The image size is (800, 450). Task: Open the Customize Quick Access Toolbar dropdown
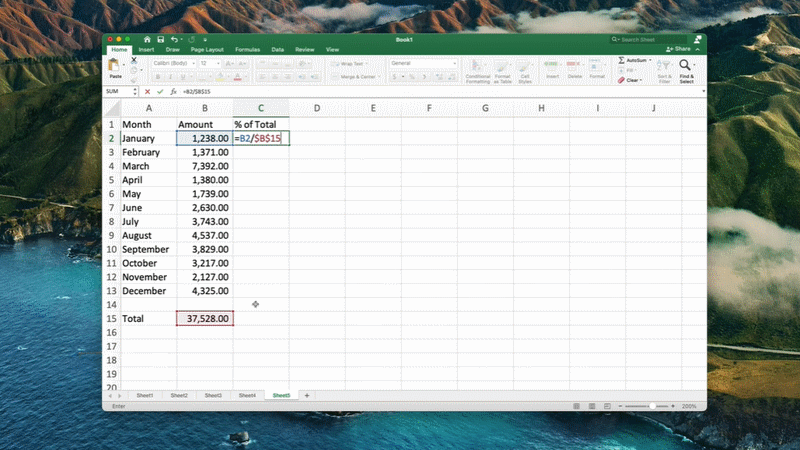coord(205,39)
